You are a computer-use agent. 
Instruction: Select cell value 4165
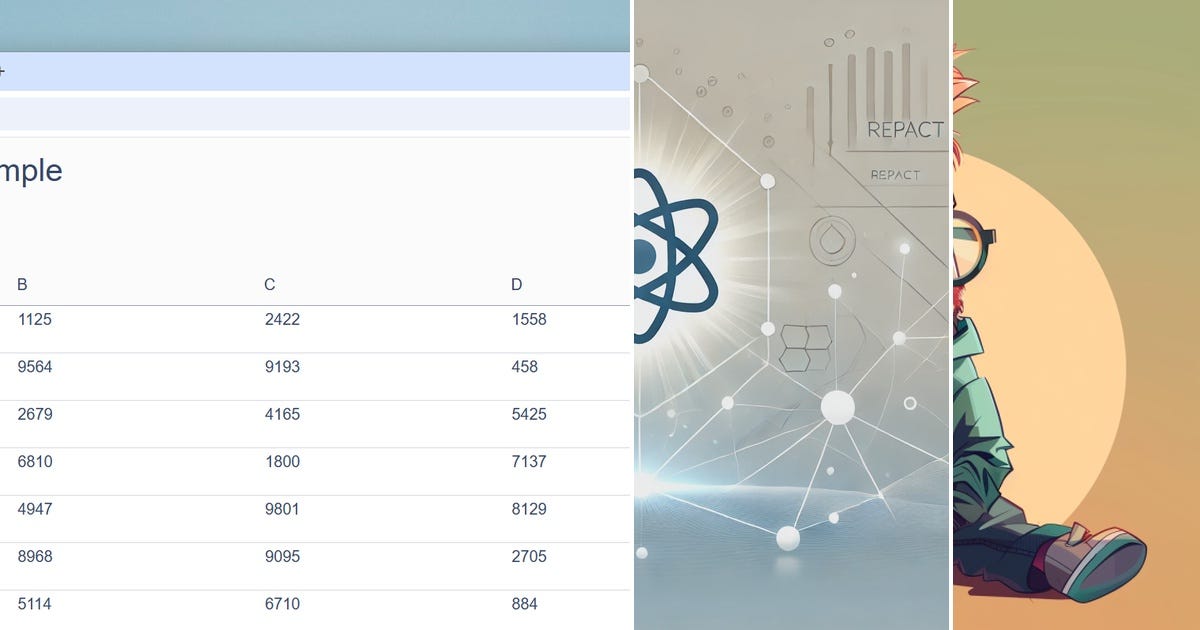pos(282,414)
